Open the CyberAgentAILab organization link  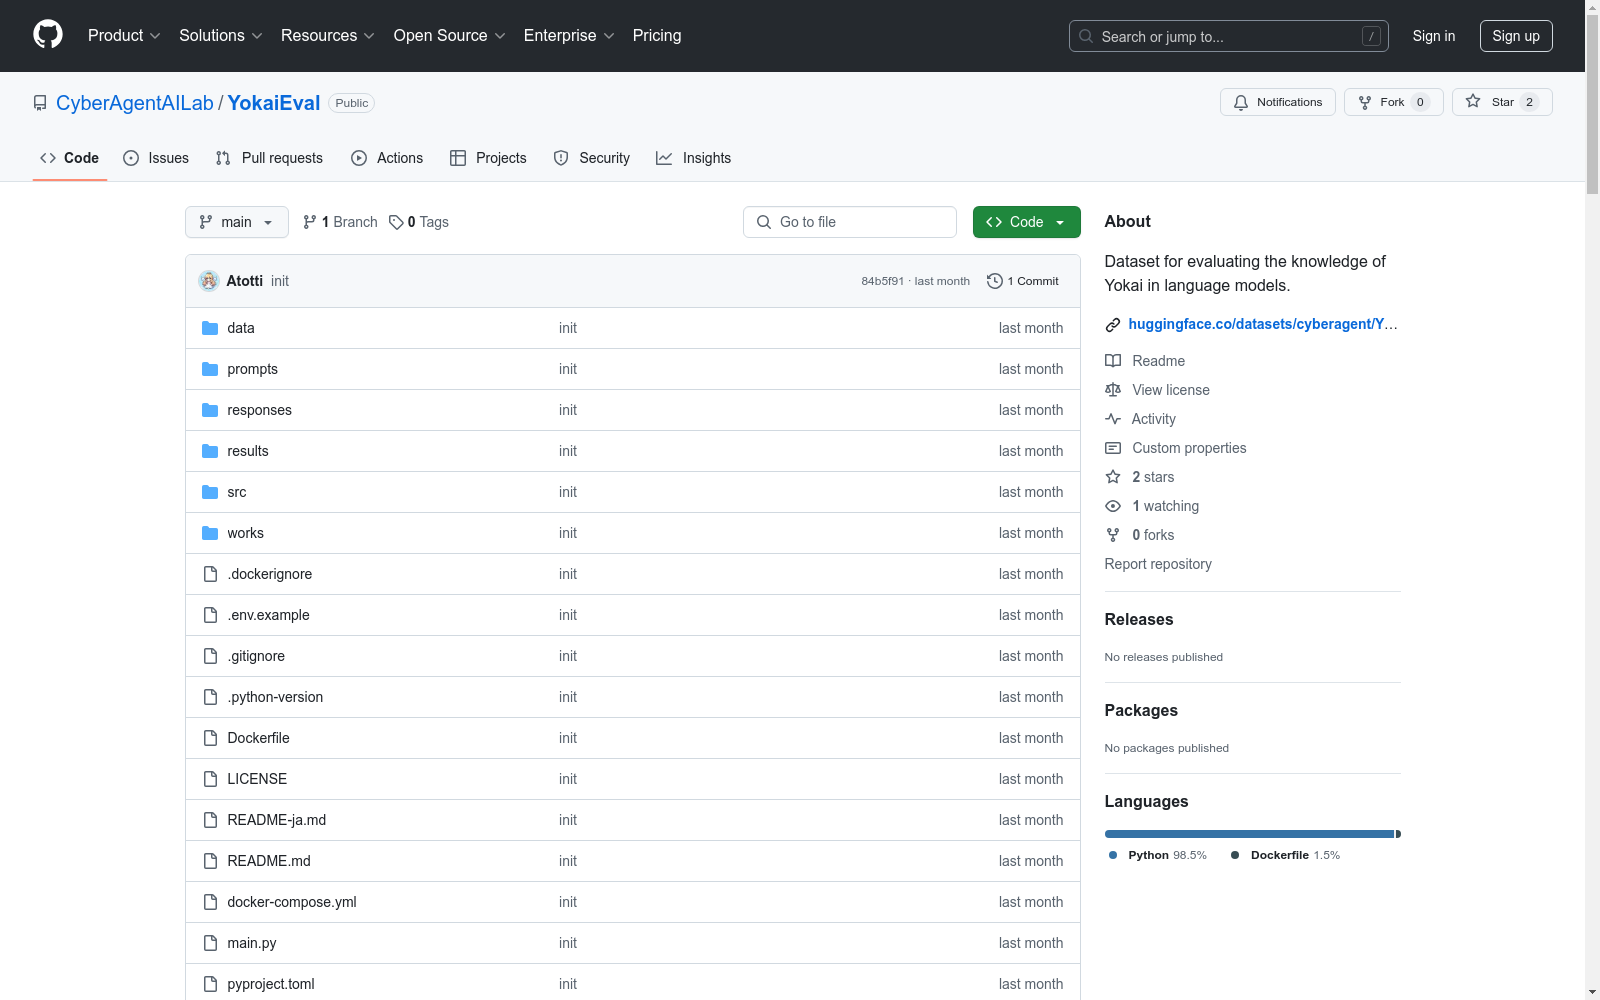pos(135,103)
